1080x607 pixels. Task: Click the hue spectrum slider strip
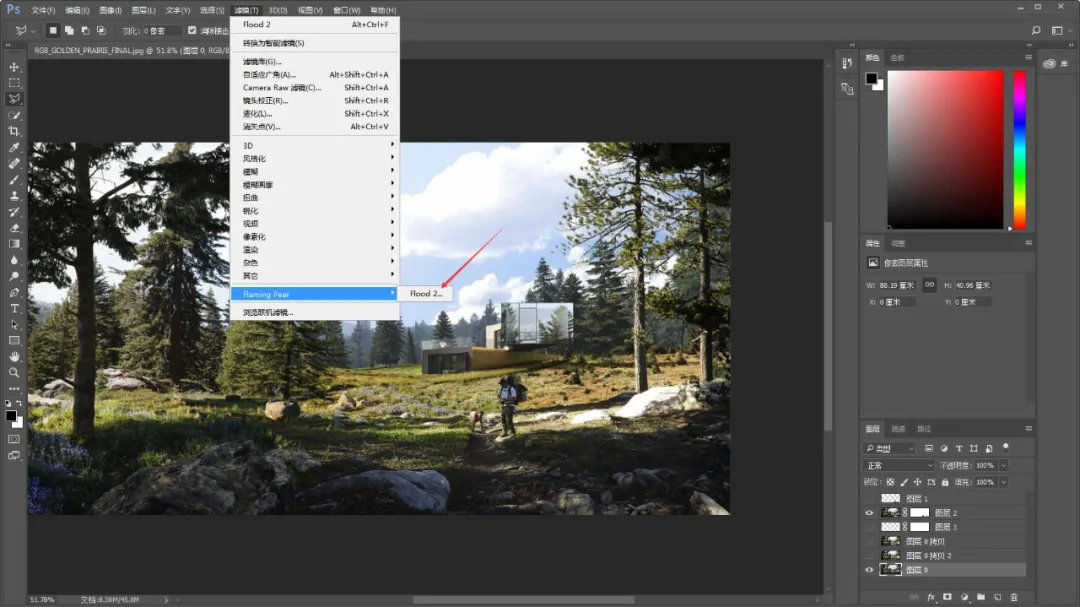(x=1019, y=149)
